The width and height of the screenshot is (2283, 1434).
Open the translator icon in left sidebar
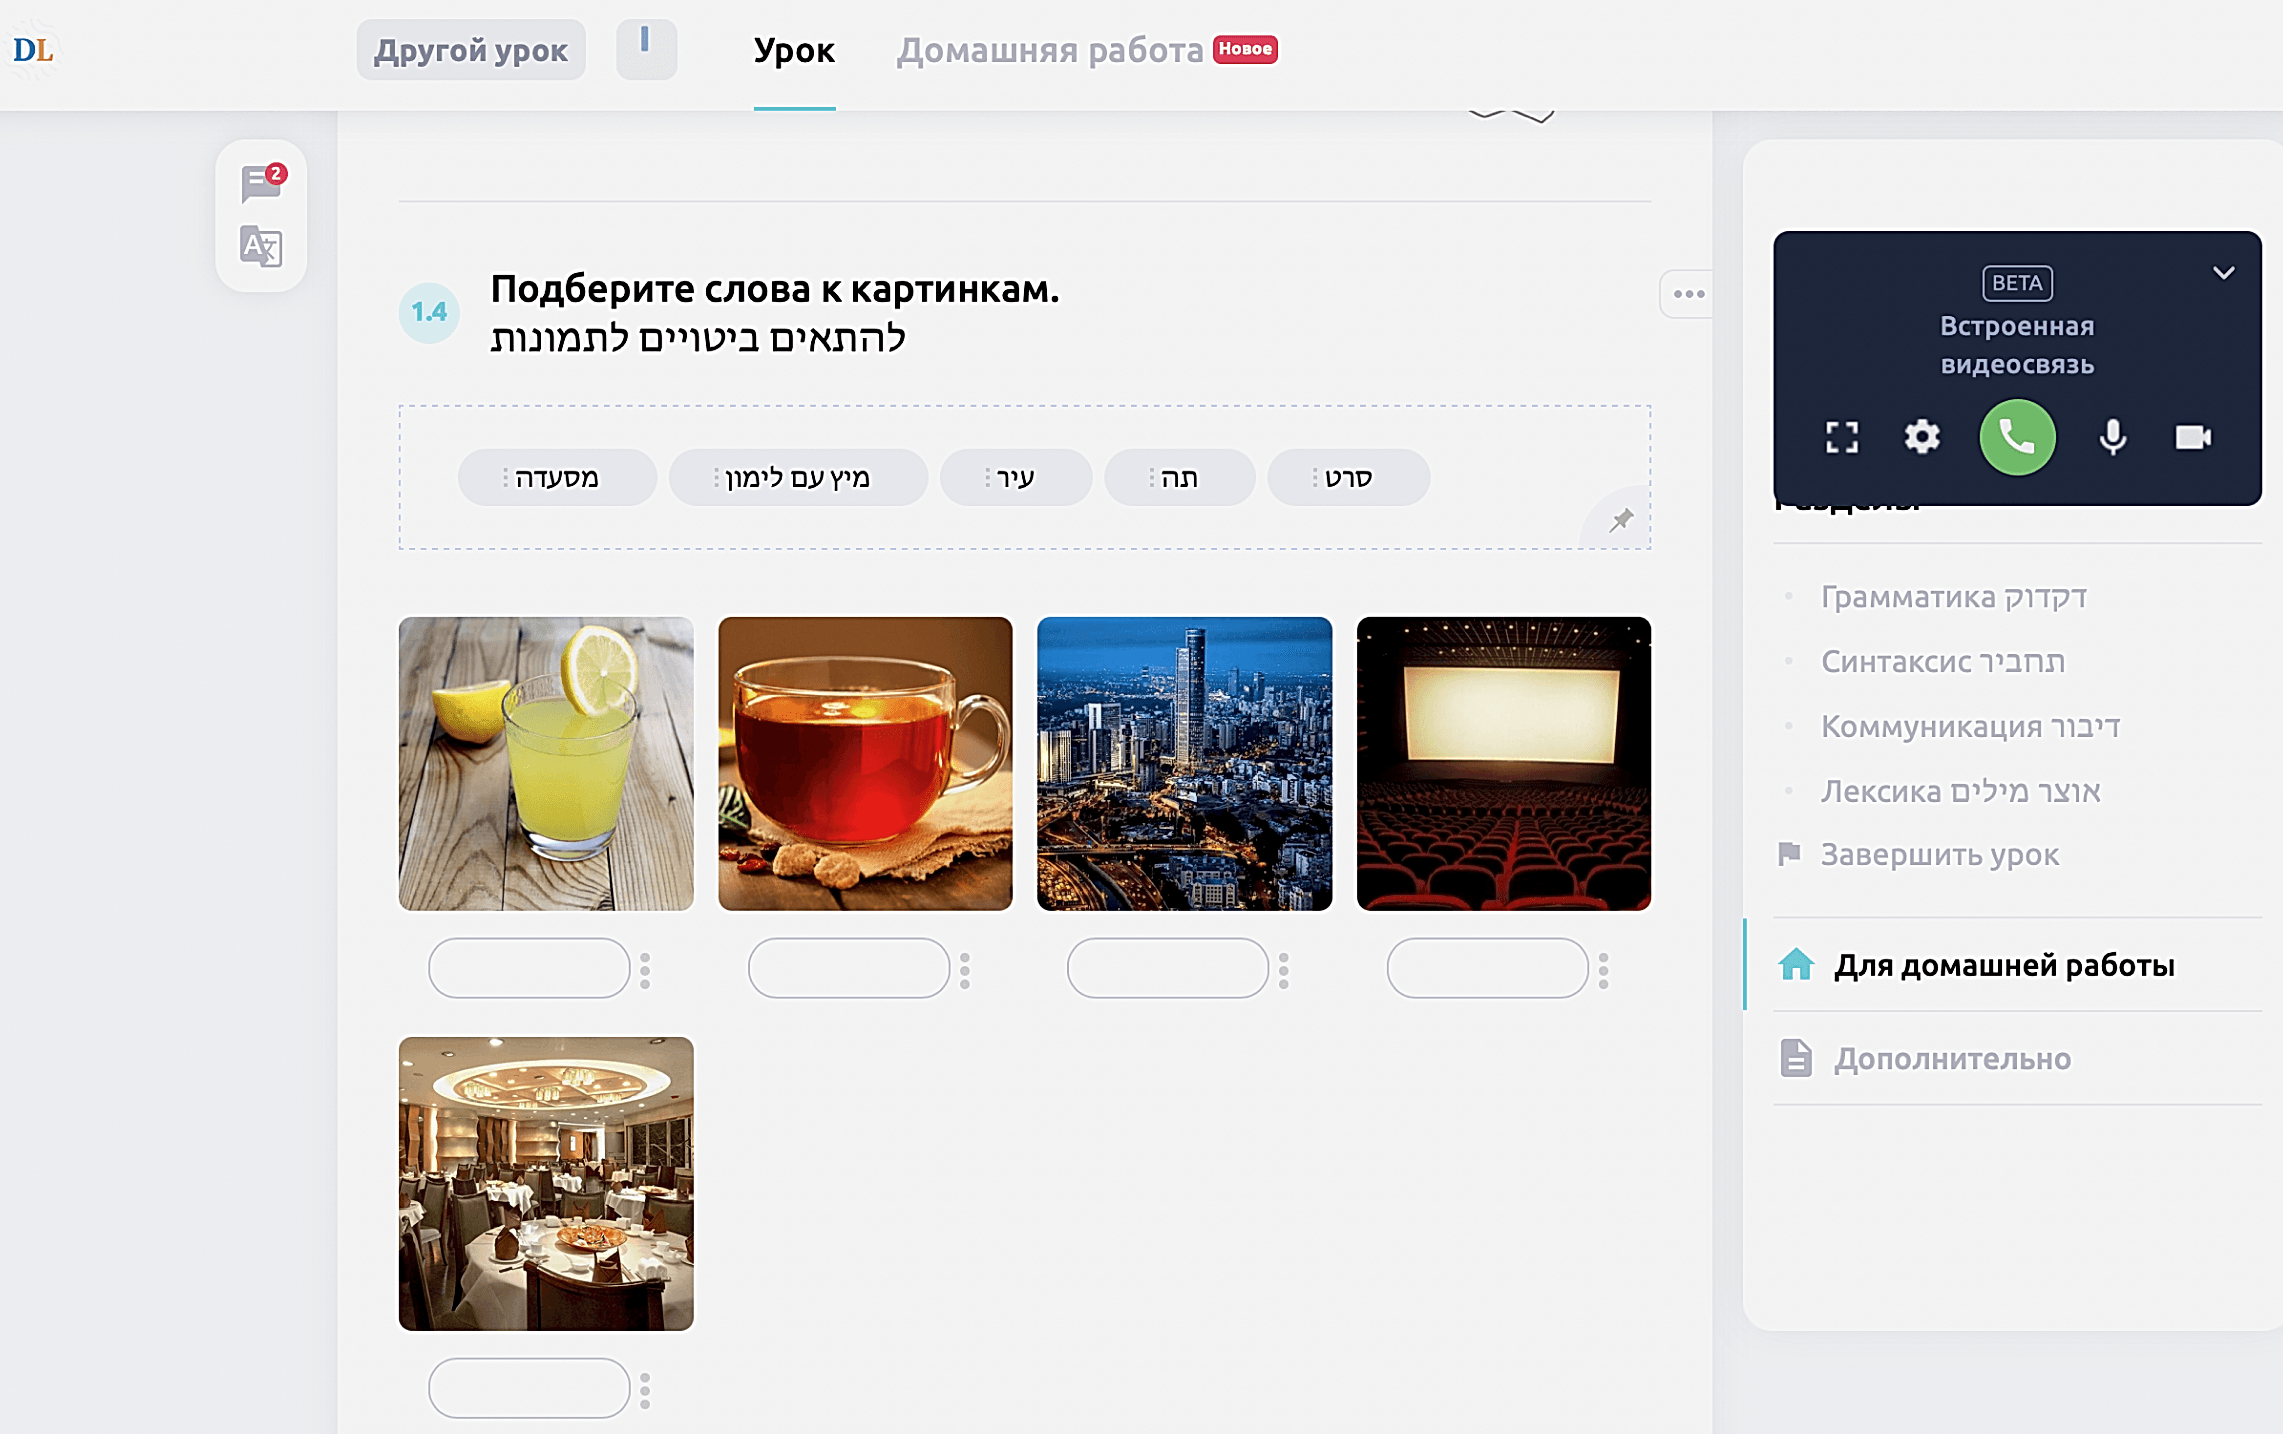click(x=261, y=246)
